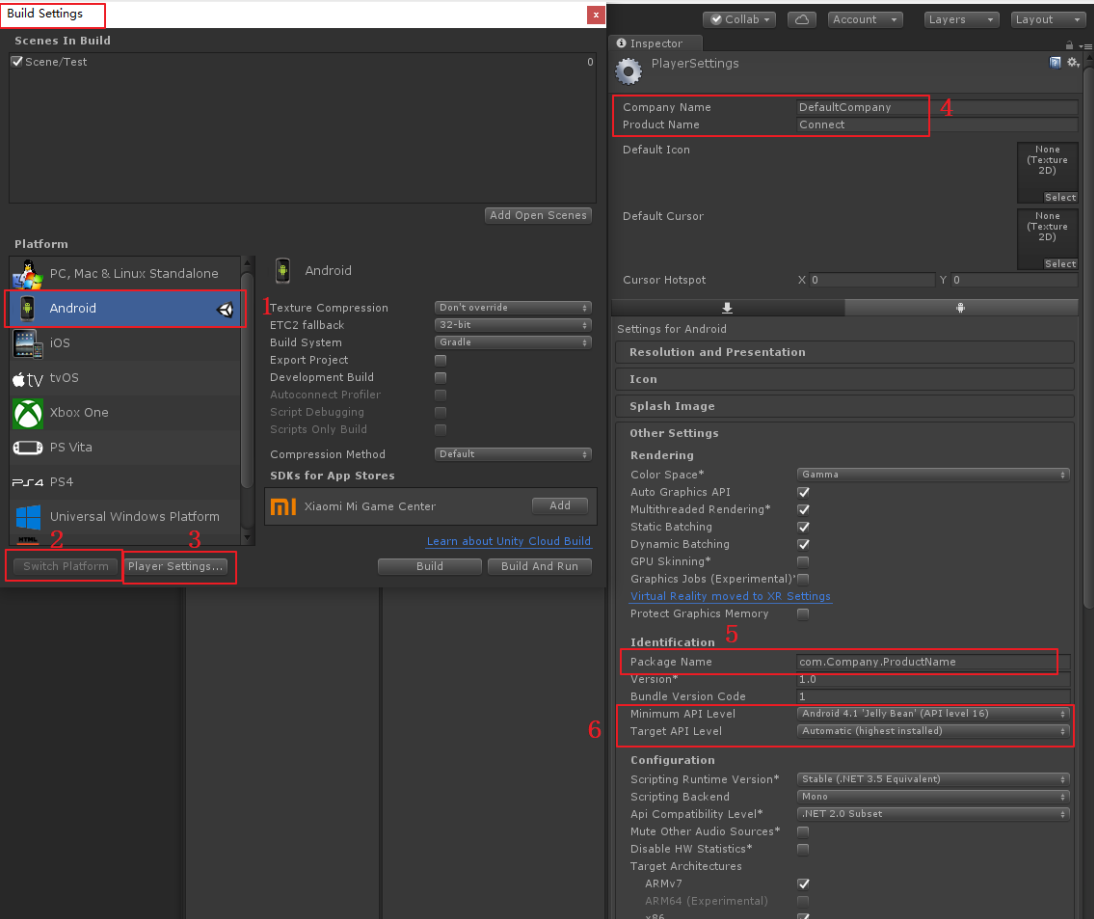Open the Texture Compression dropdown
1094x919 pixels.
pos(512,307)
